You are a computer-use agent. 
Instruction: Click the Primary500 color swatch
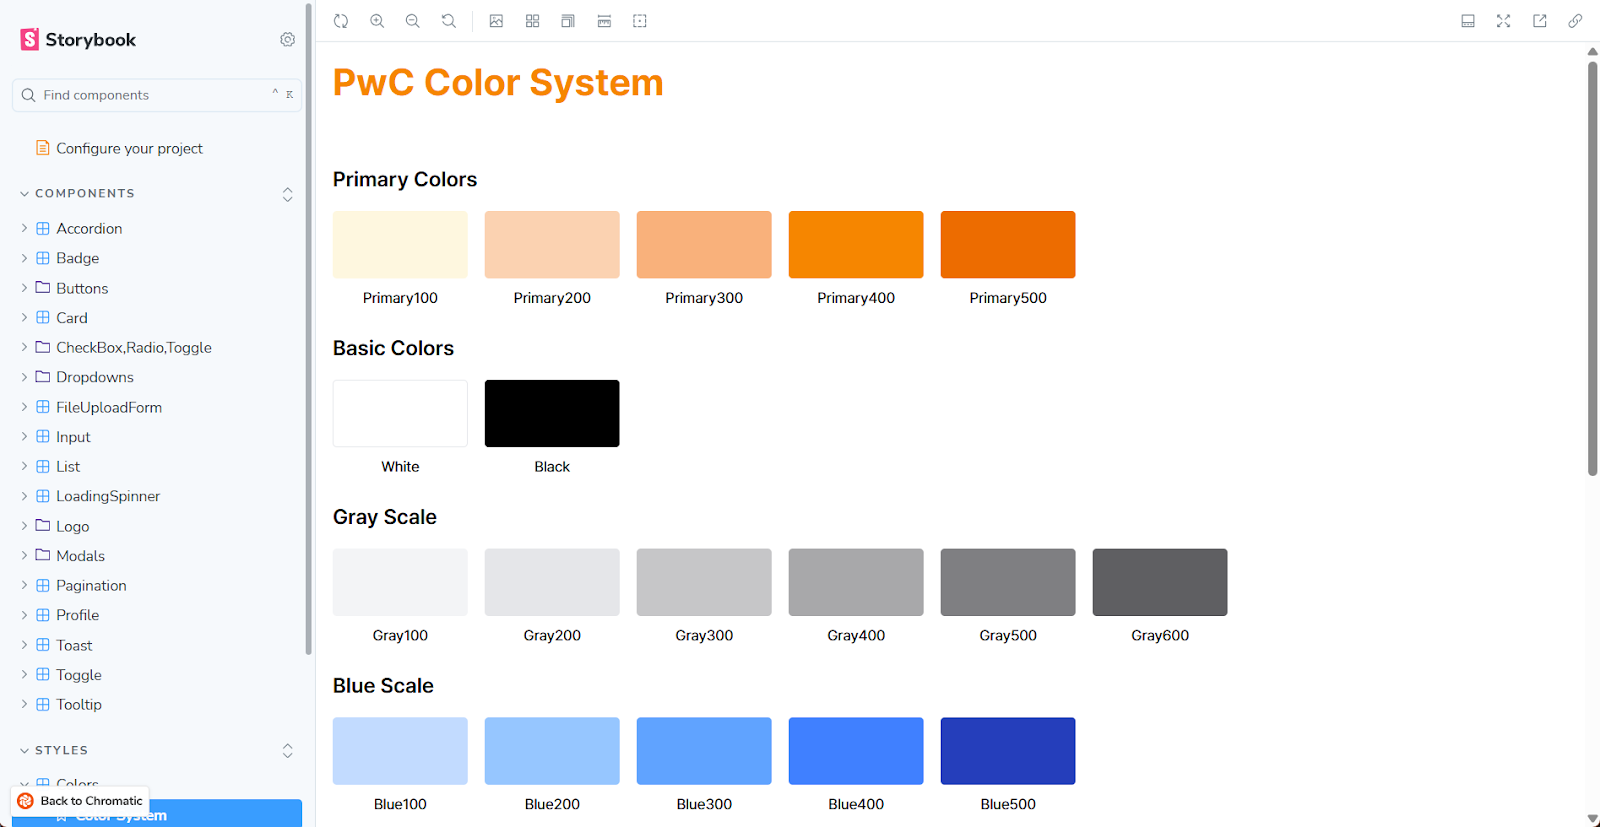(x=1008, y=244)
